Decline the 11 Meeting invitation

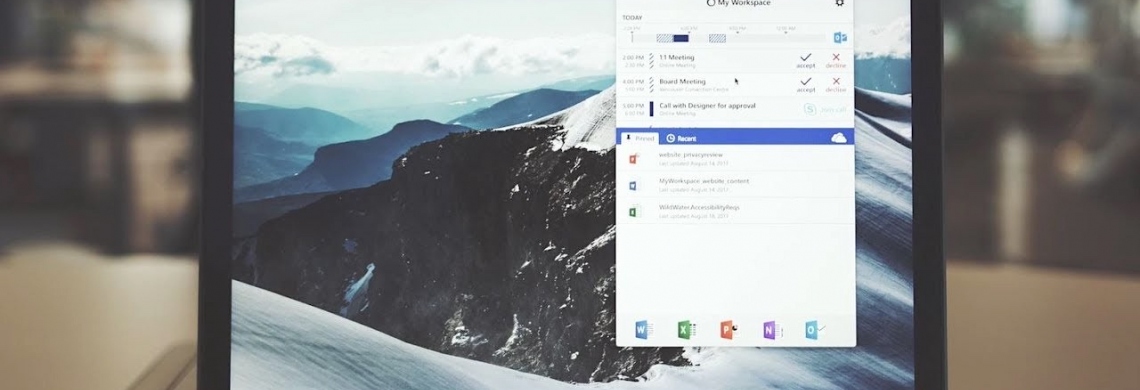pos(836,60)
